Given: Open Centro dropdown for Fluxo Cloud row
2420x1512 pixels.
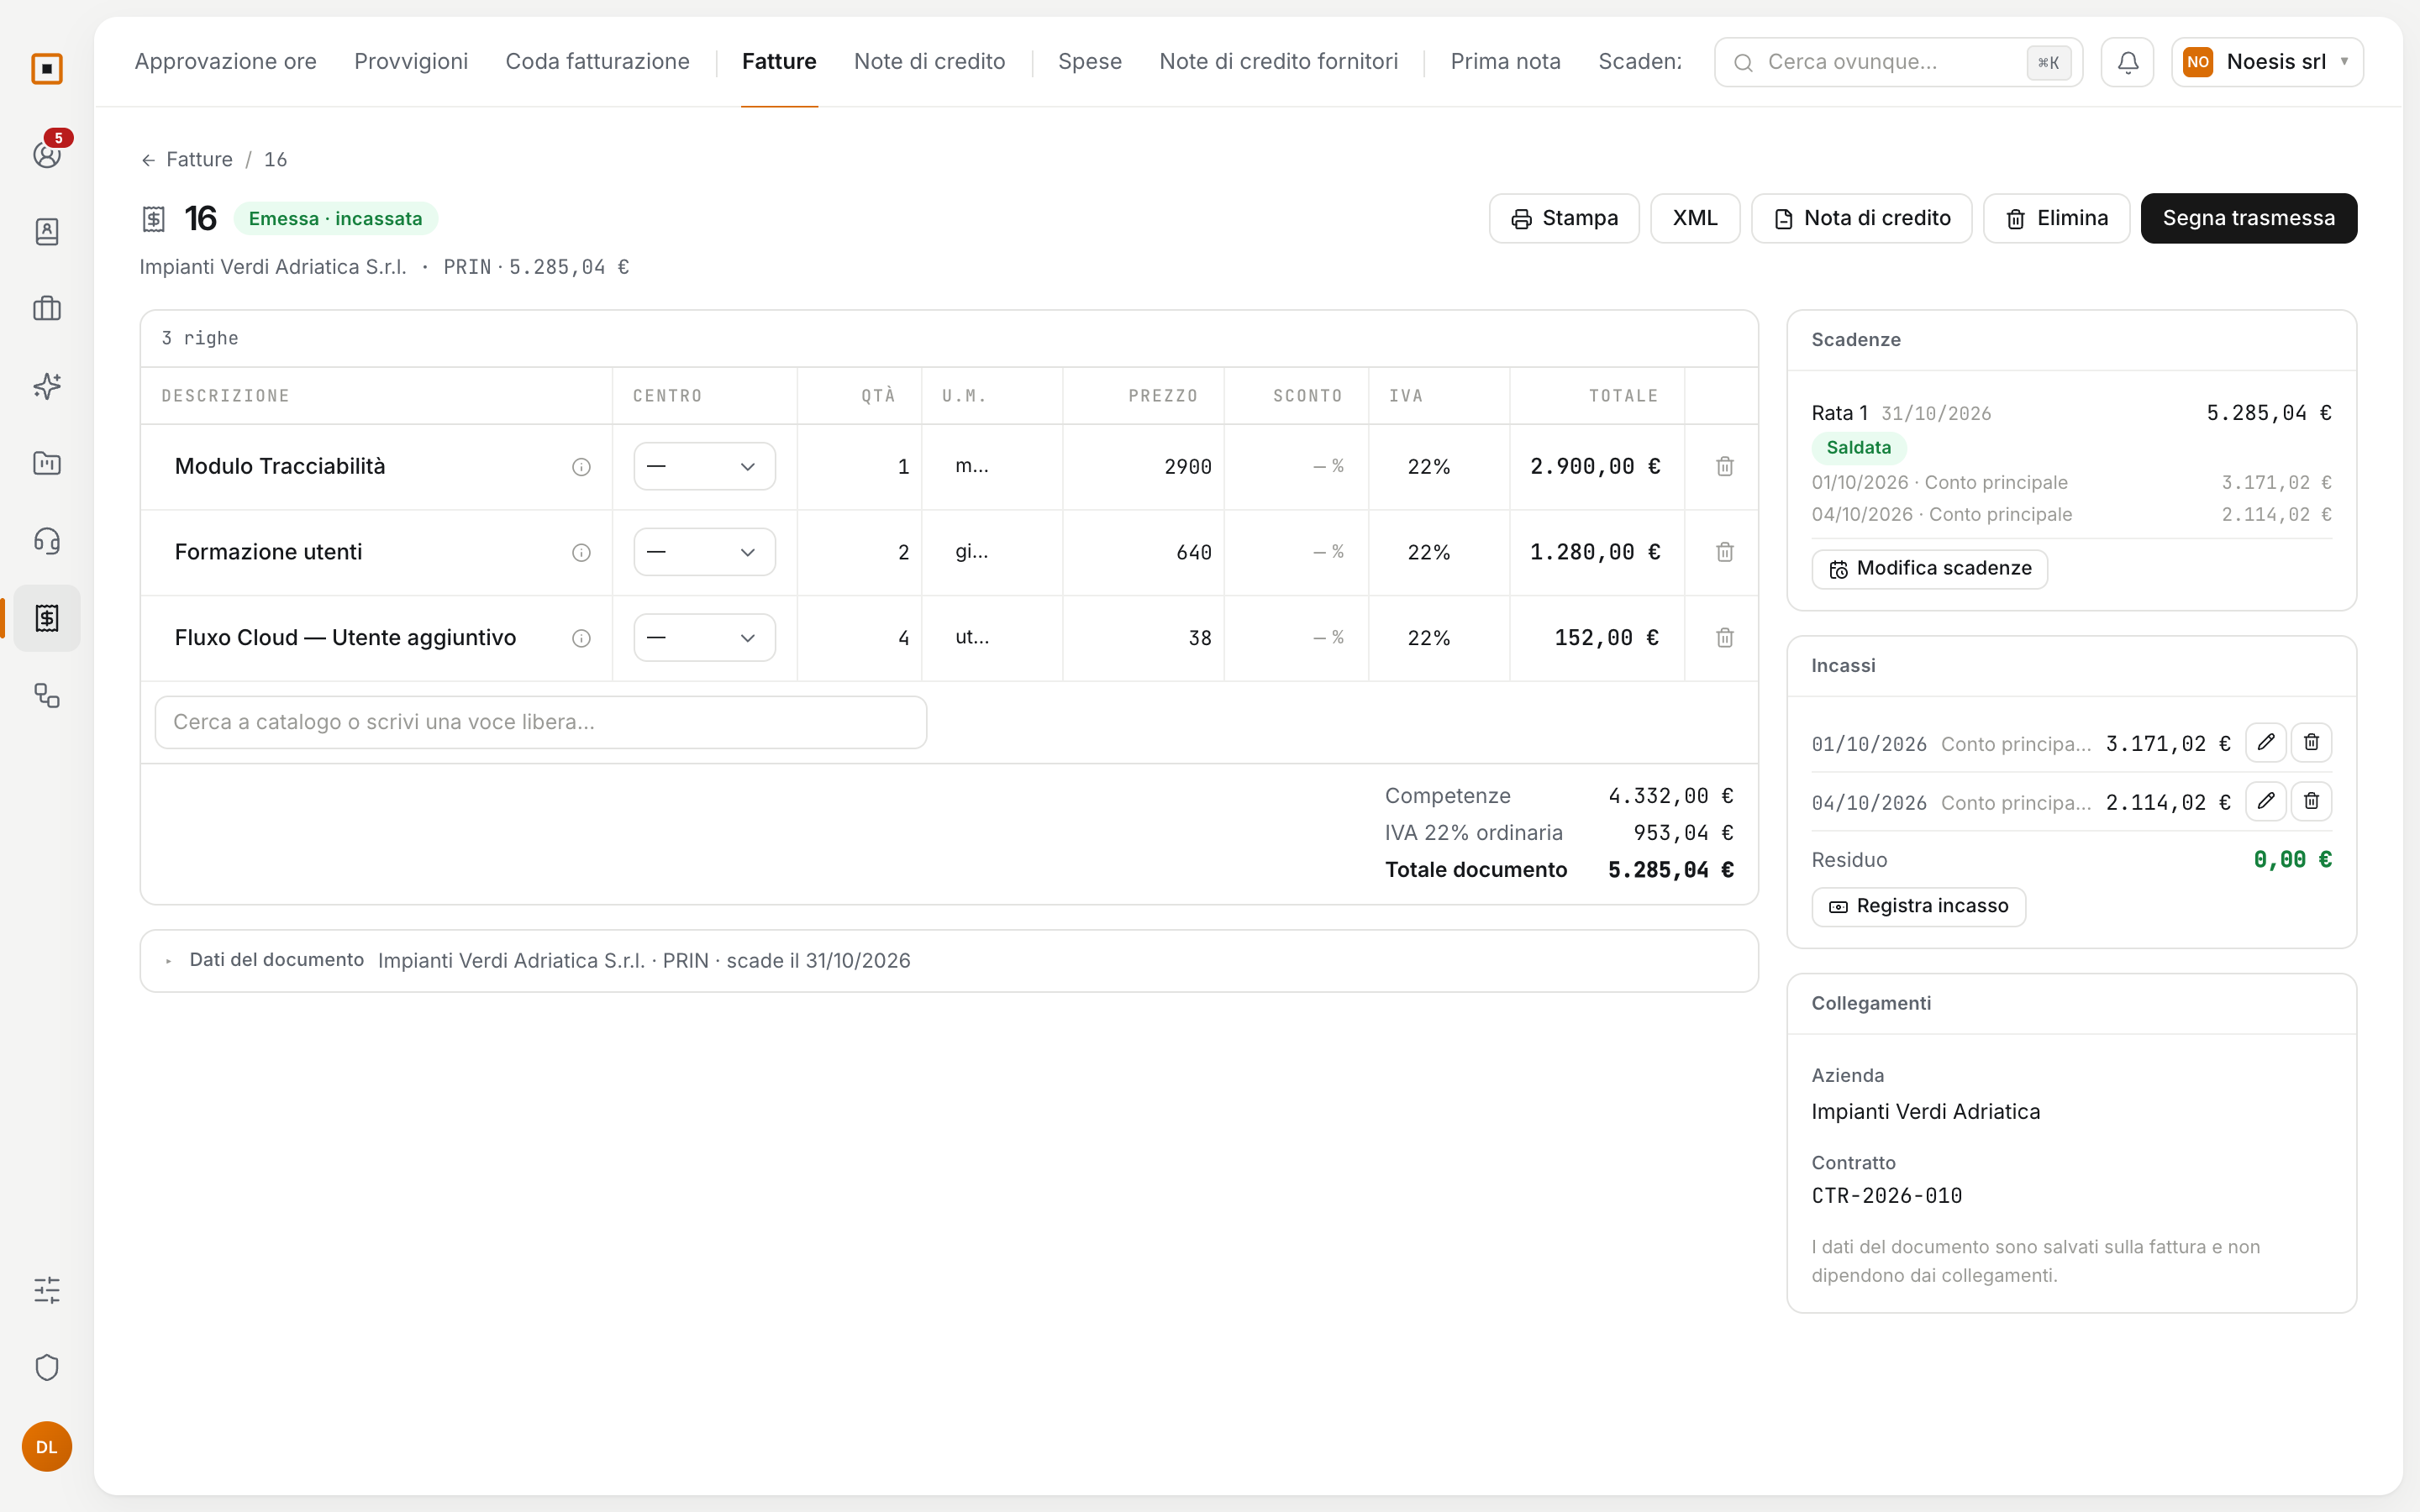Looking at the screenshot, I should [704, 638].
